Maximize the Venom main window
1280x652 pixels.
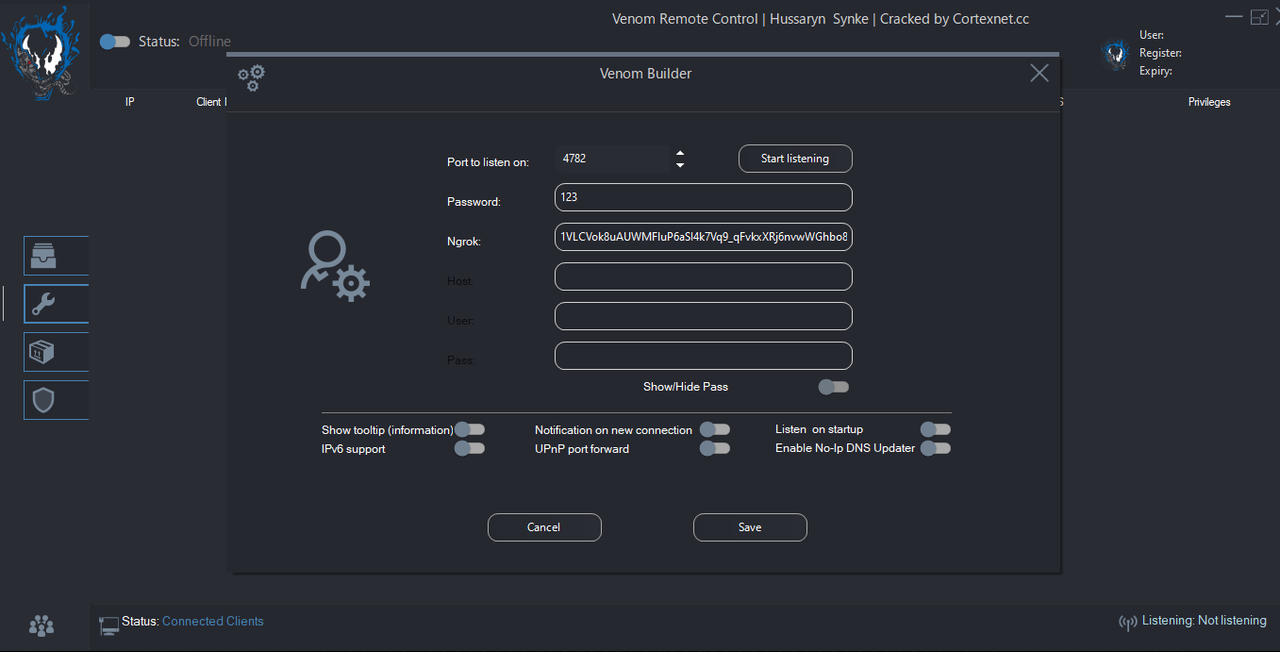(1260, 17)
